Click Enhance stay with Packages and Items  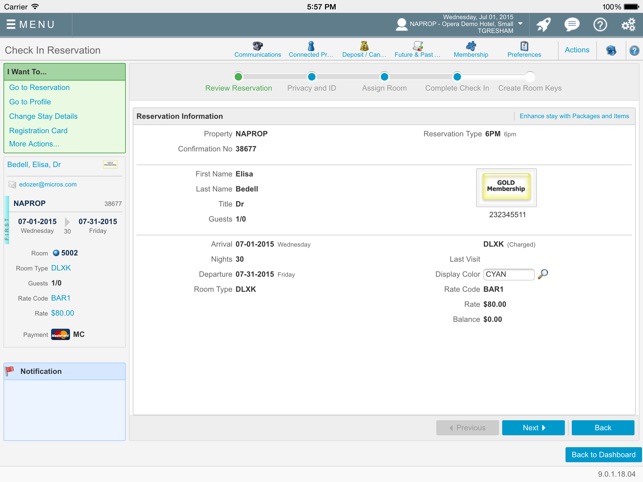click(574, 116)
